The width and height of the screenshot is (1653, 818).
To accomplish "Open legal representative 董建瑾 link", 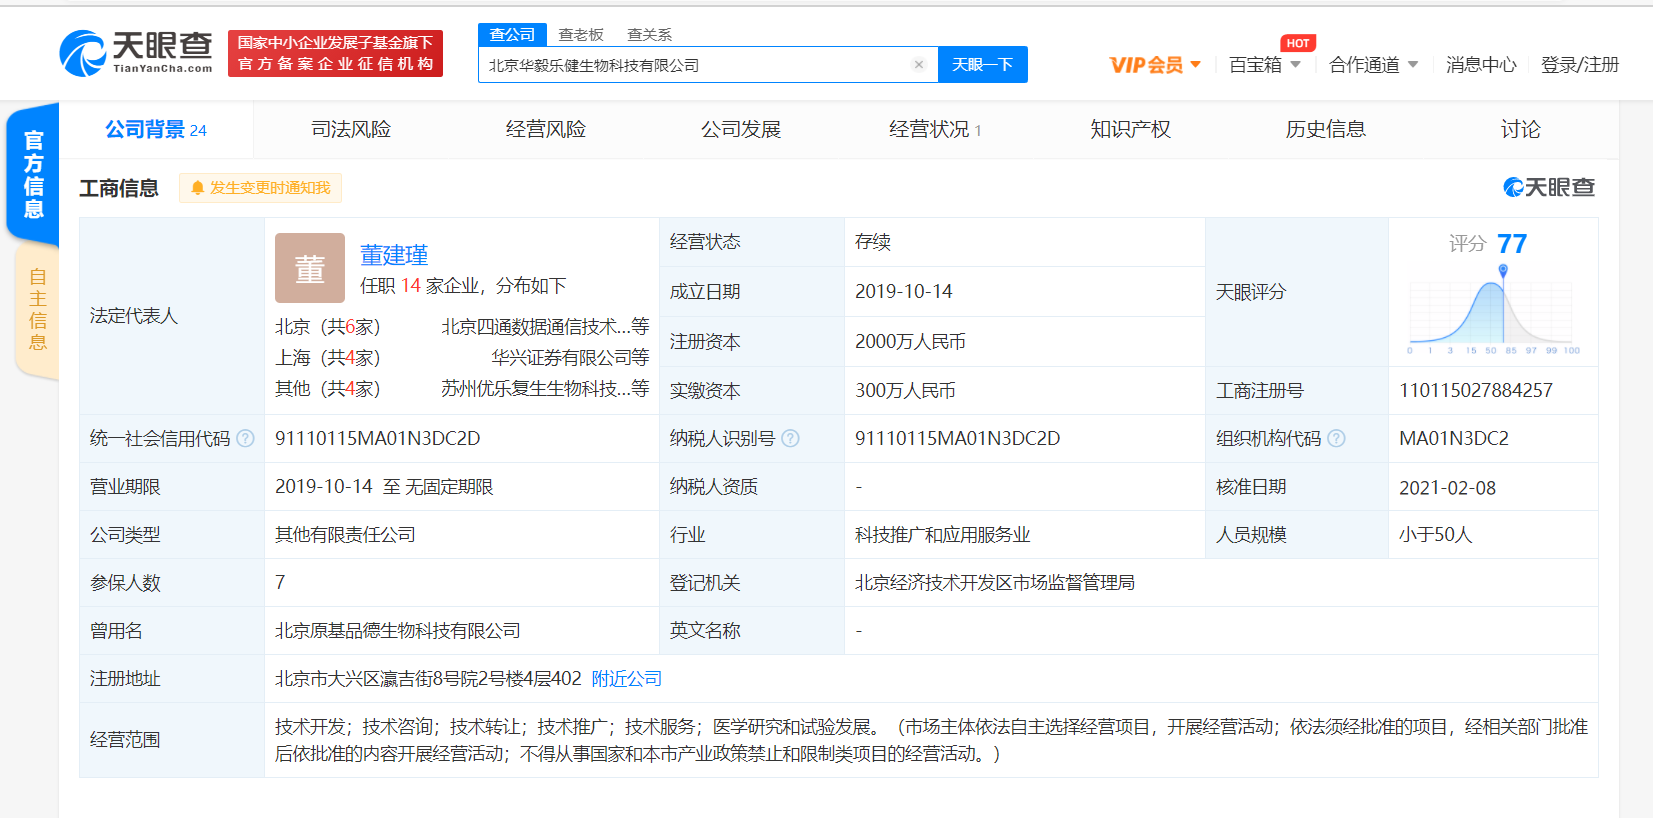I will 394,255.
